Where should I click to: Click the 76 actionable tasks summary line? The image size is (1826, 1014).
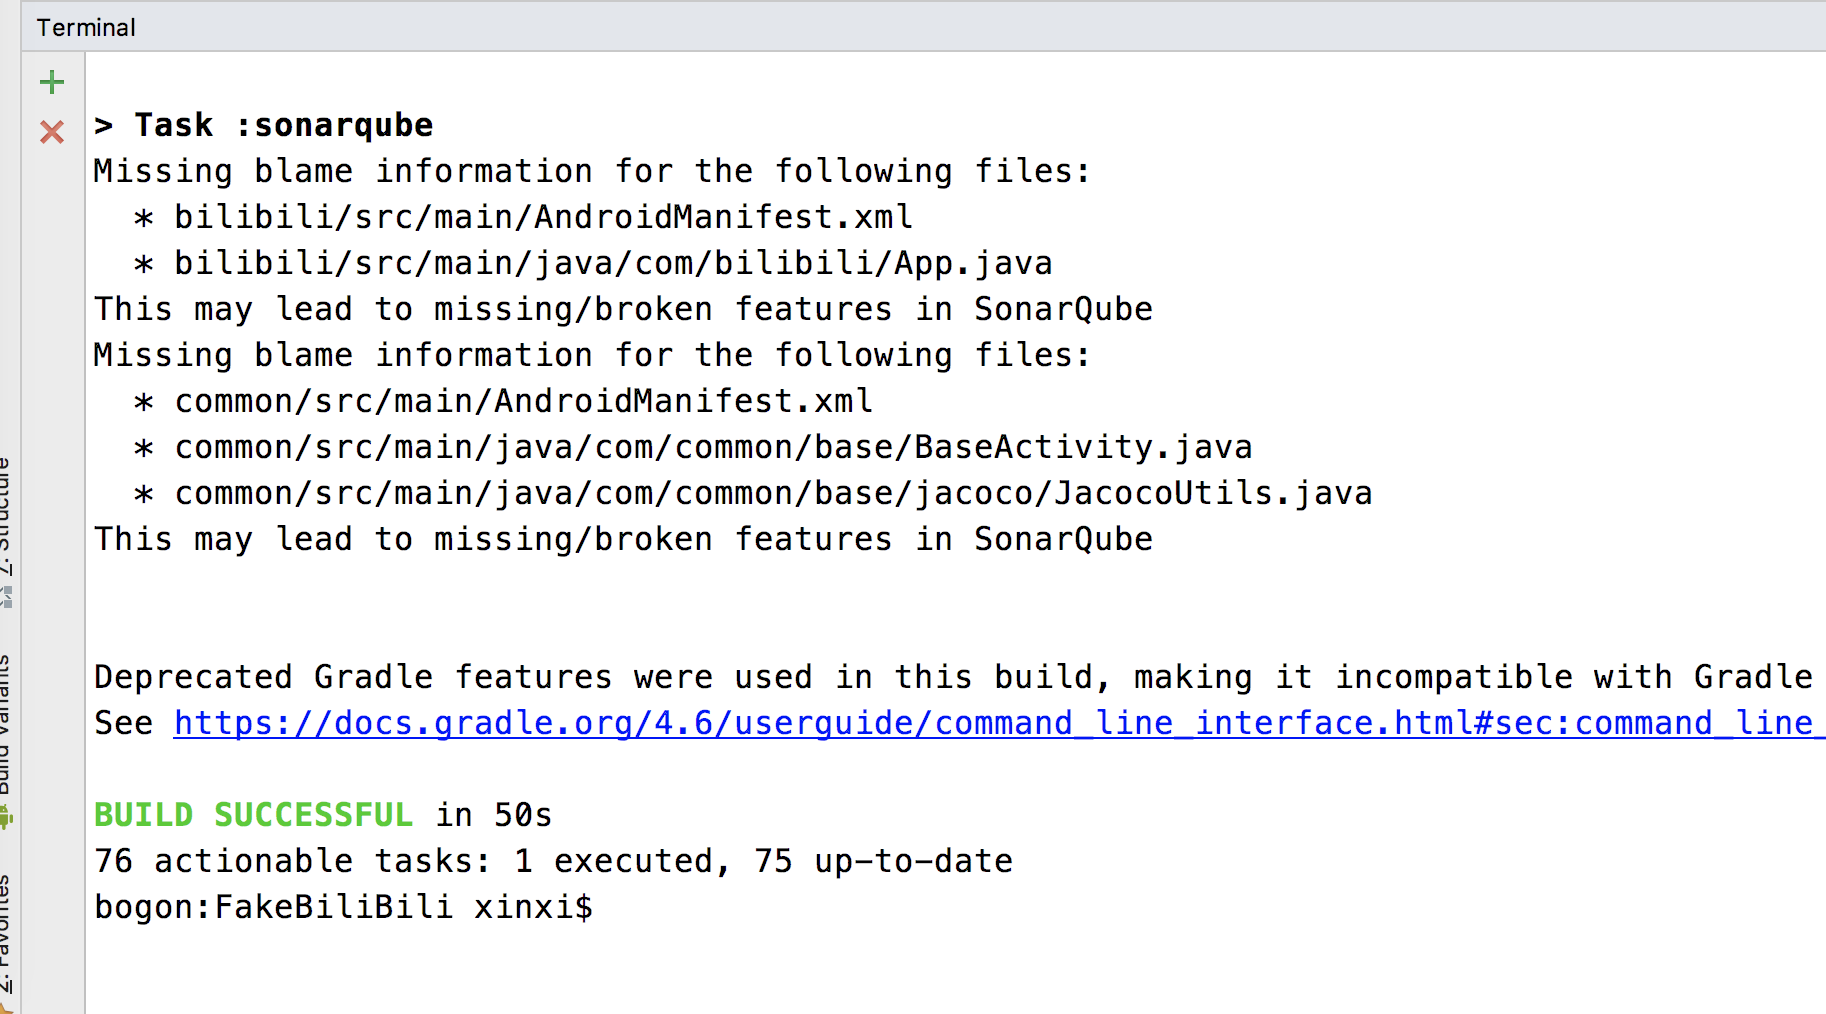pyautogui.click(x=553, y=861)
